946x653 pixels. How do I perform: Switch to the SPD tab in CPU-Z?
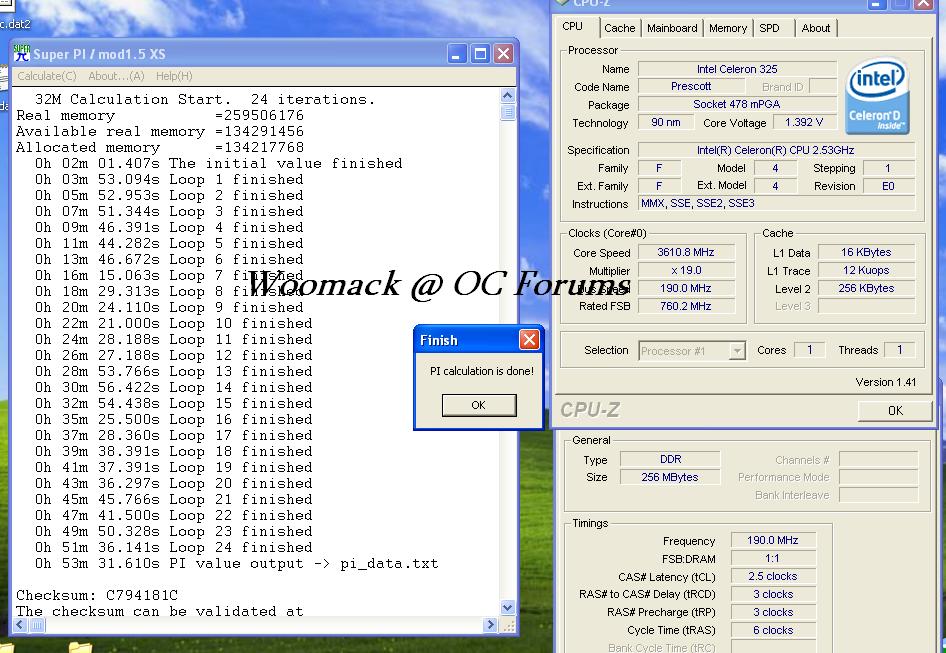click(x=769, y=28)
